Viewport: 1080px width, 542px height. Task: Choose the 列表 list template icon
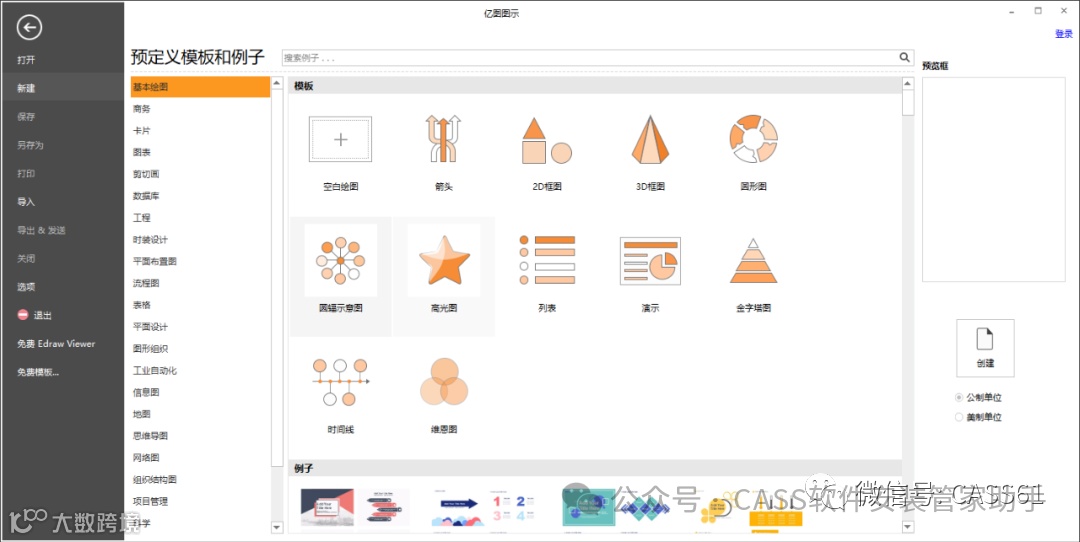pyautogui.click(x=547, y=260)
